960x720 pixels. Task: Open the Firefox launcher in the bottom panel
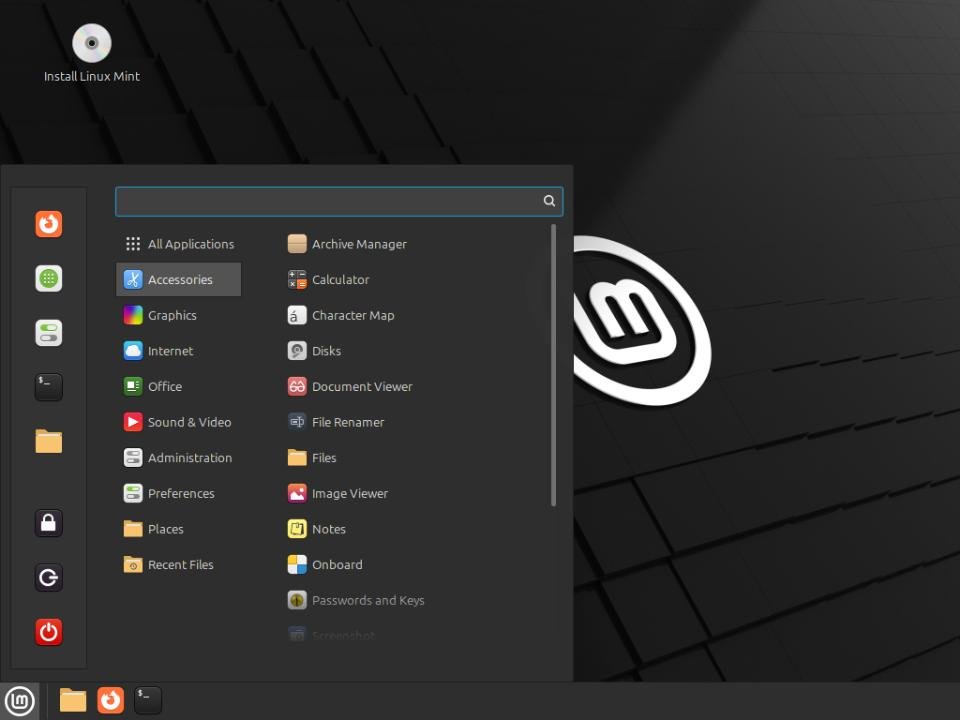(x=110, y=700)
